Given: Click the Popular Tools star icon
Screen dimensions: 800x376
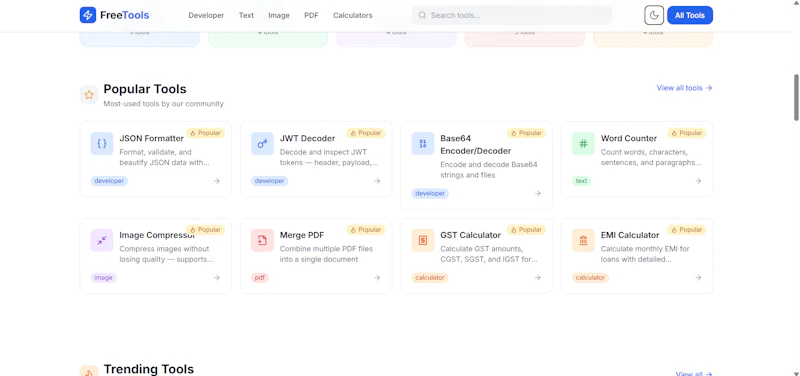Looking at the screenshot, I should click(89, 95).
